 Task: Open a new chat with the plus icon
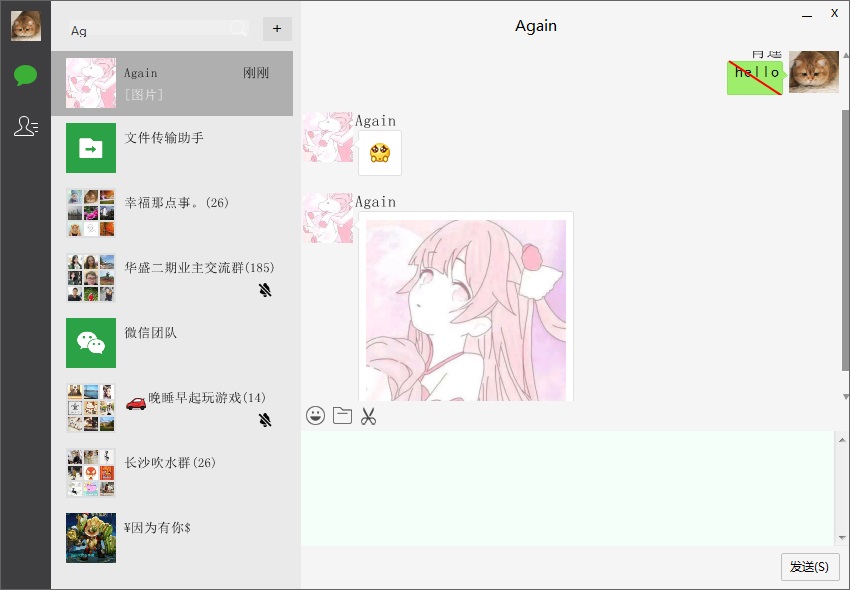click(277, 29)
